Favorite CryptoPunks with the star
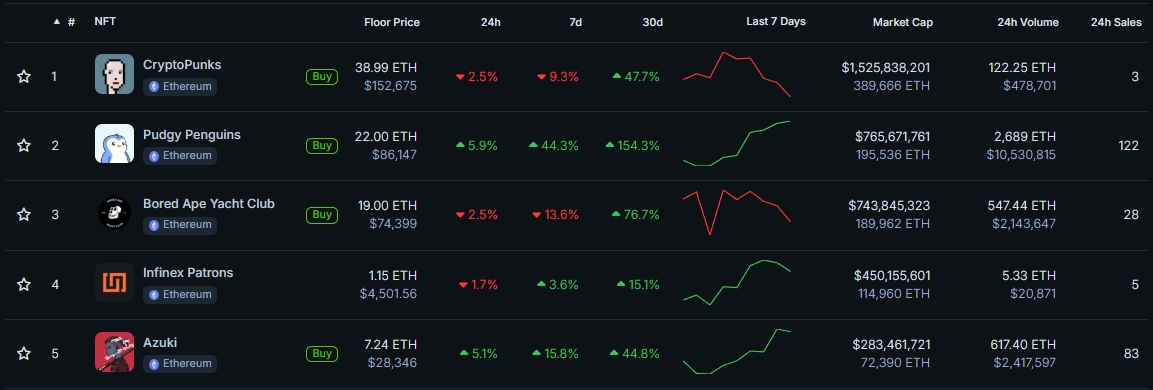This screenshot has height=390, width=1153. tap(24, 77)
